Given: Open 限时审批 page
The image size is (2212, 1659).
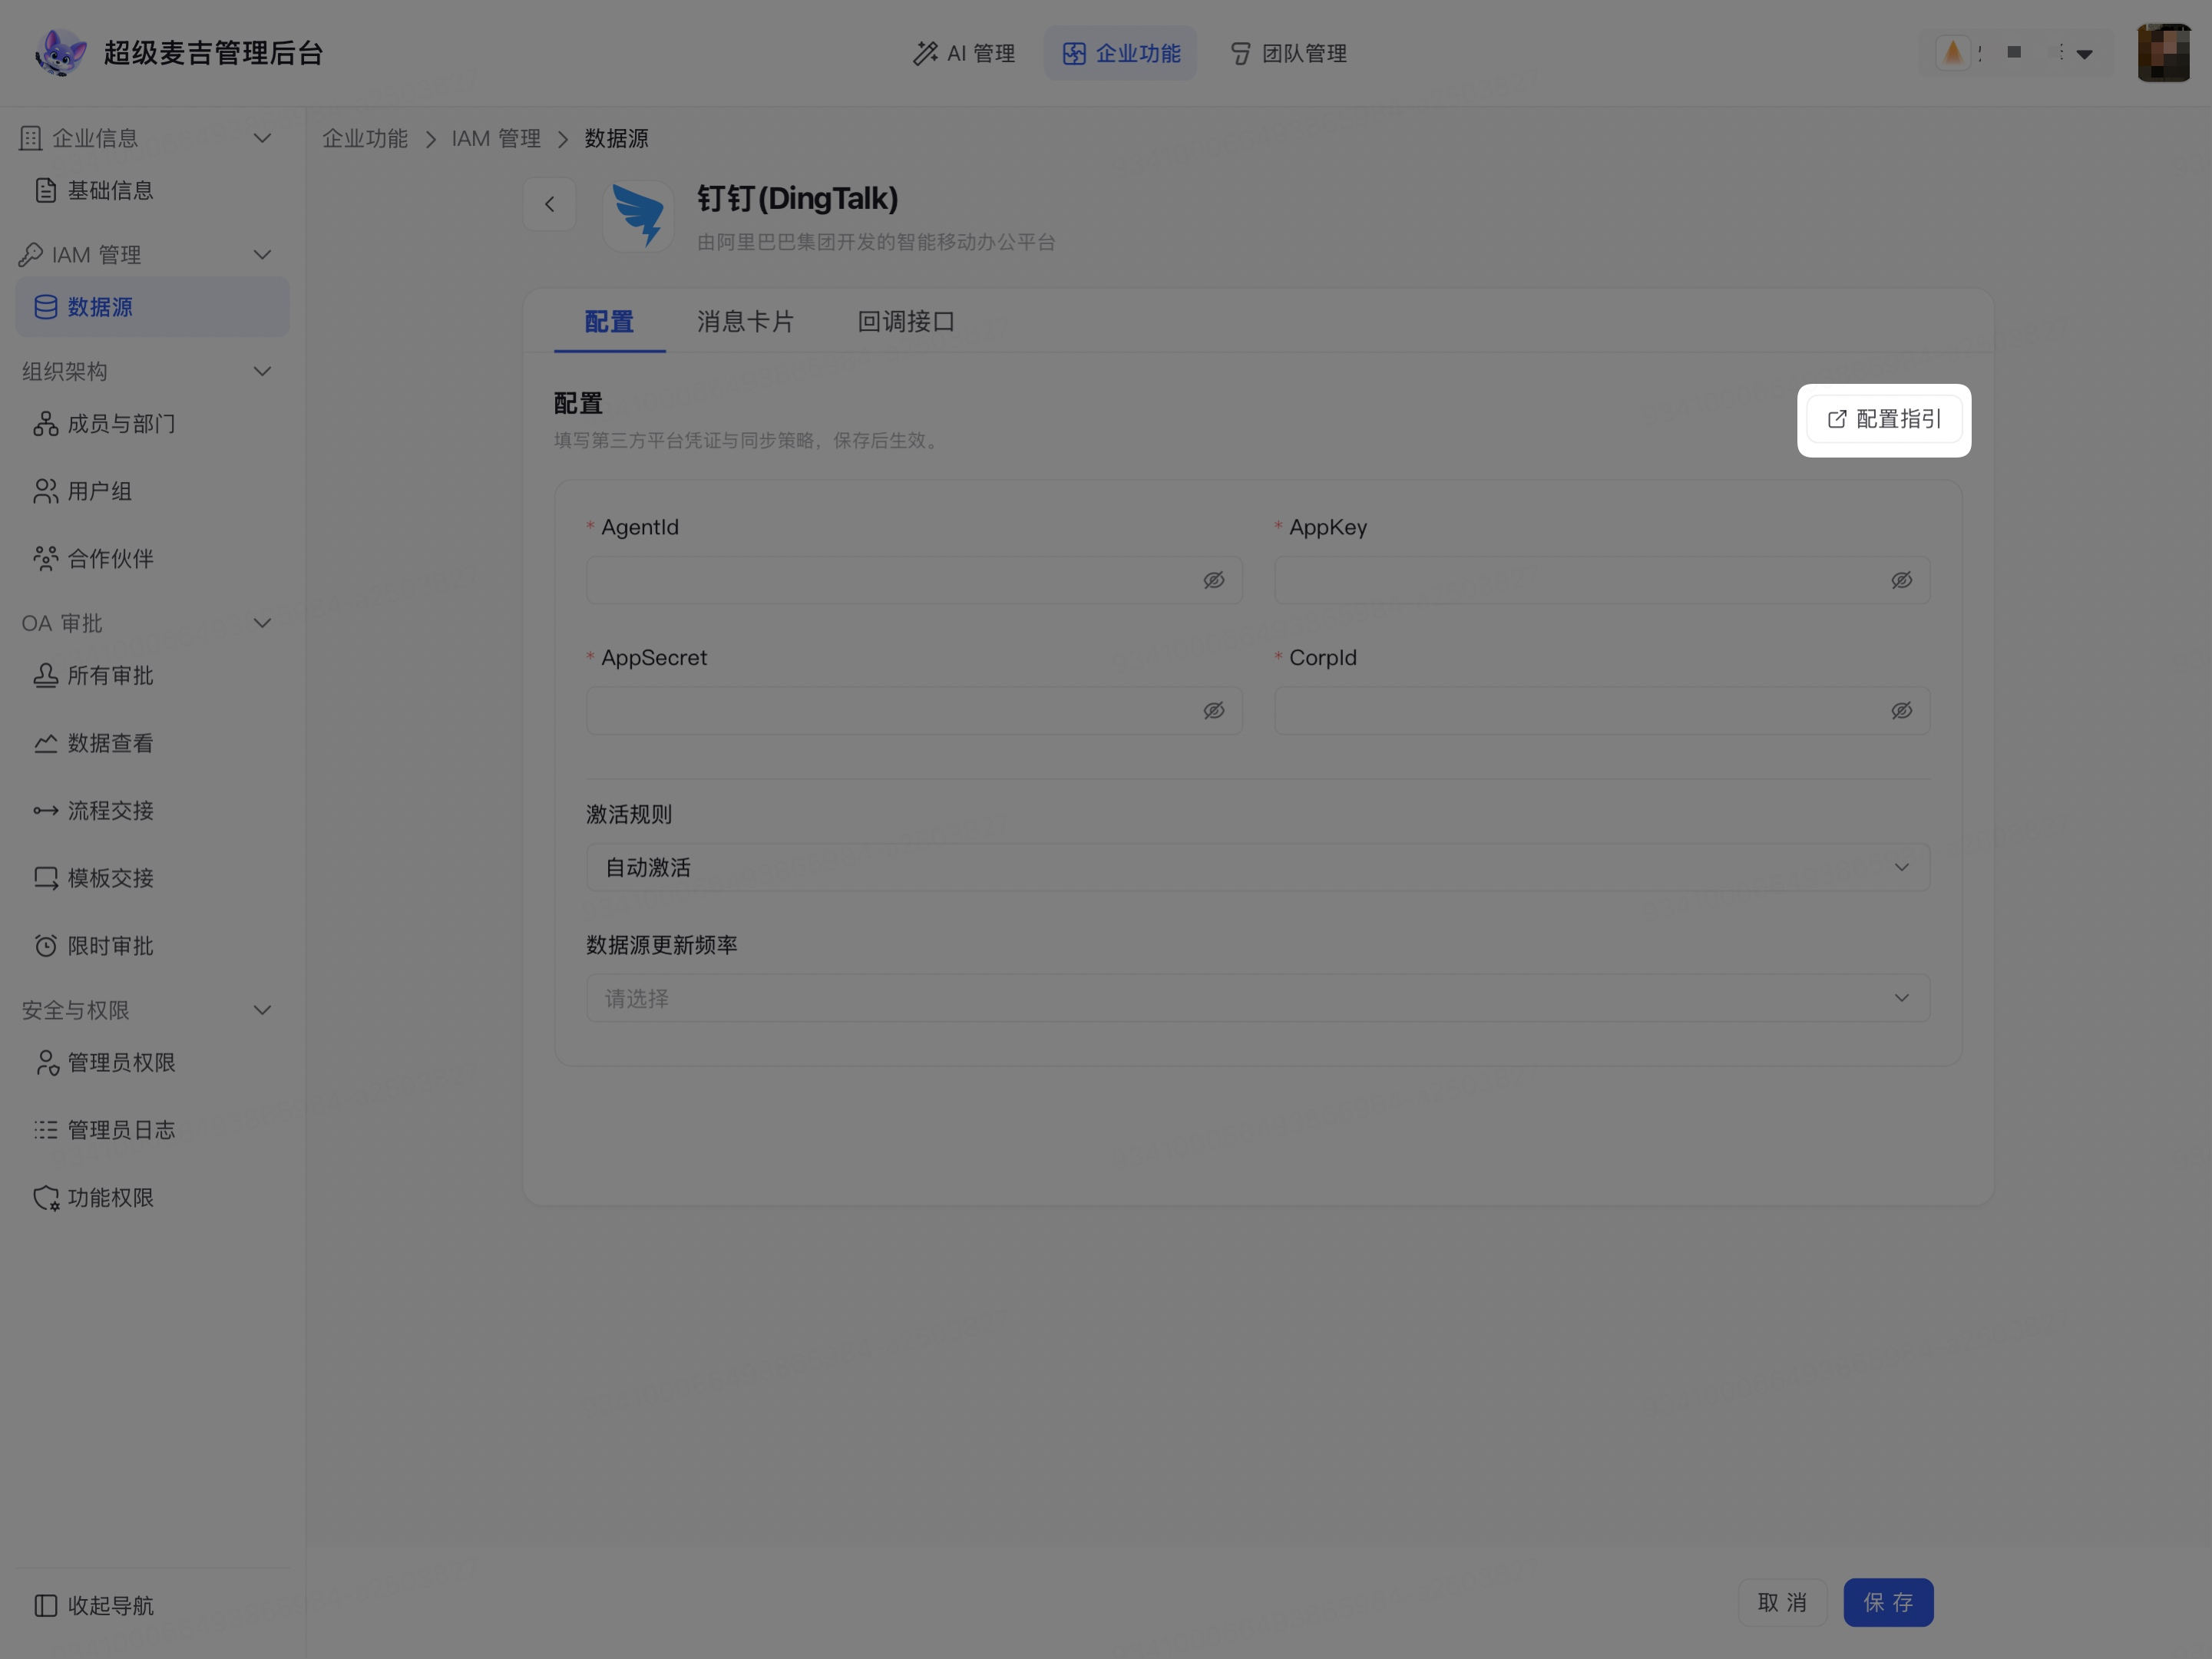Looking at the screenshot, I should point(152,945).
